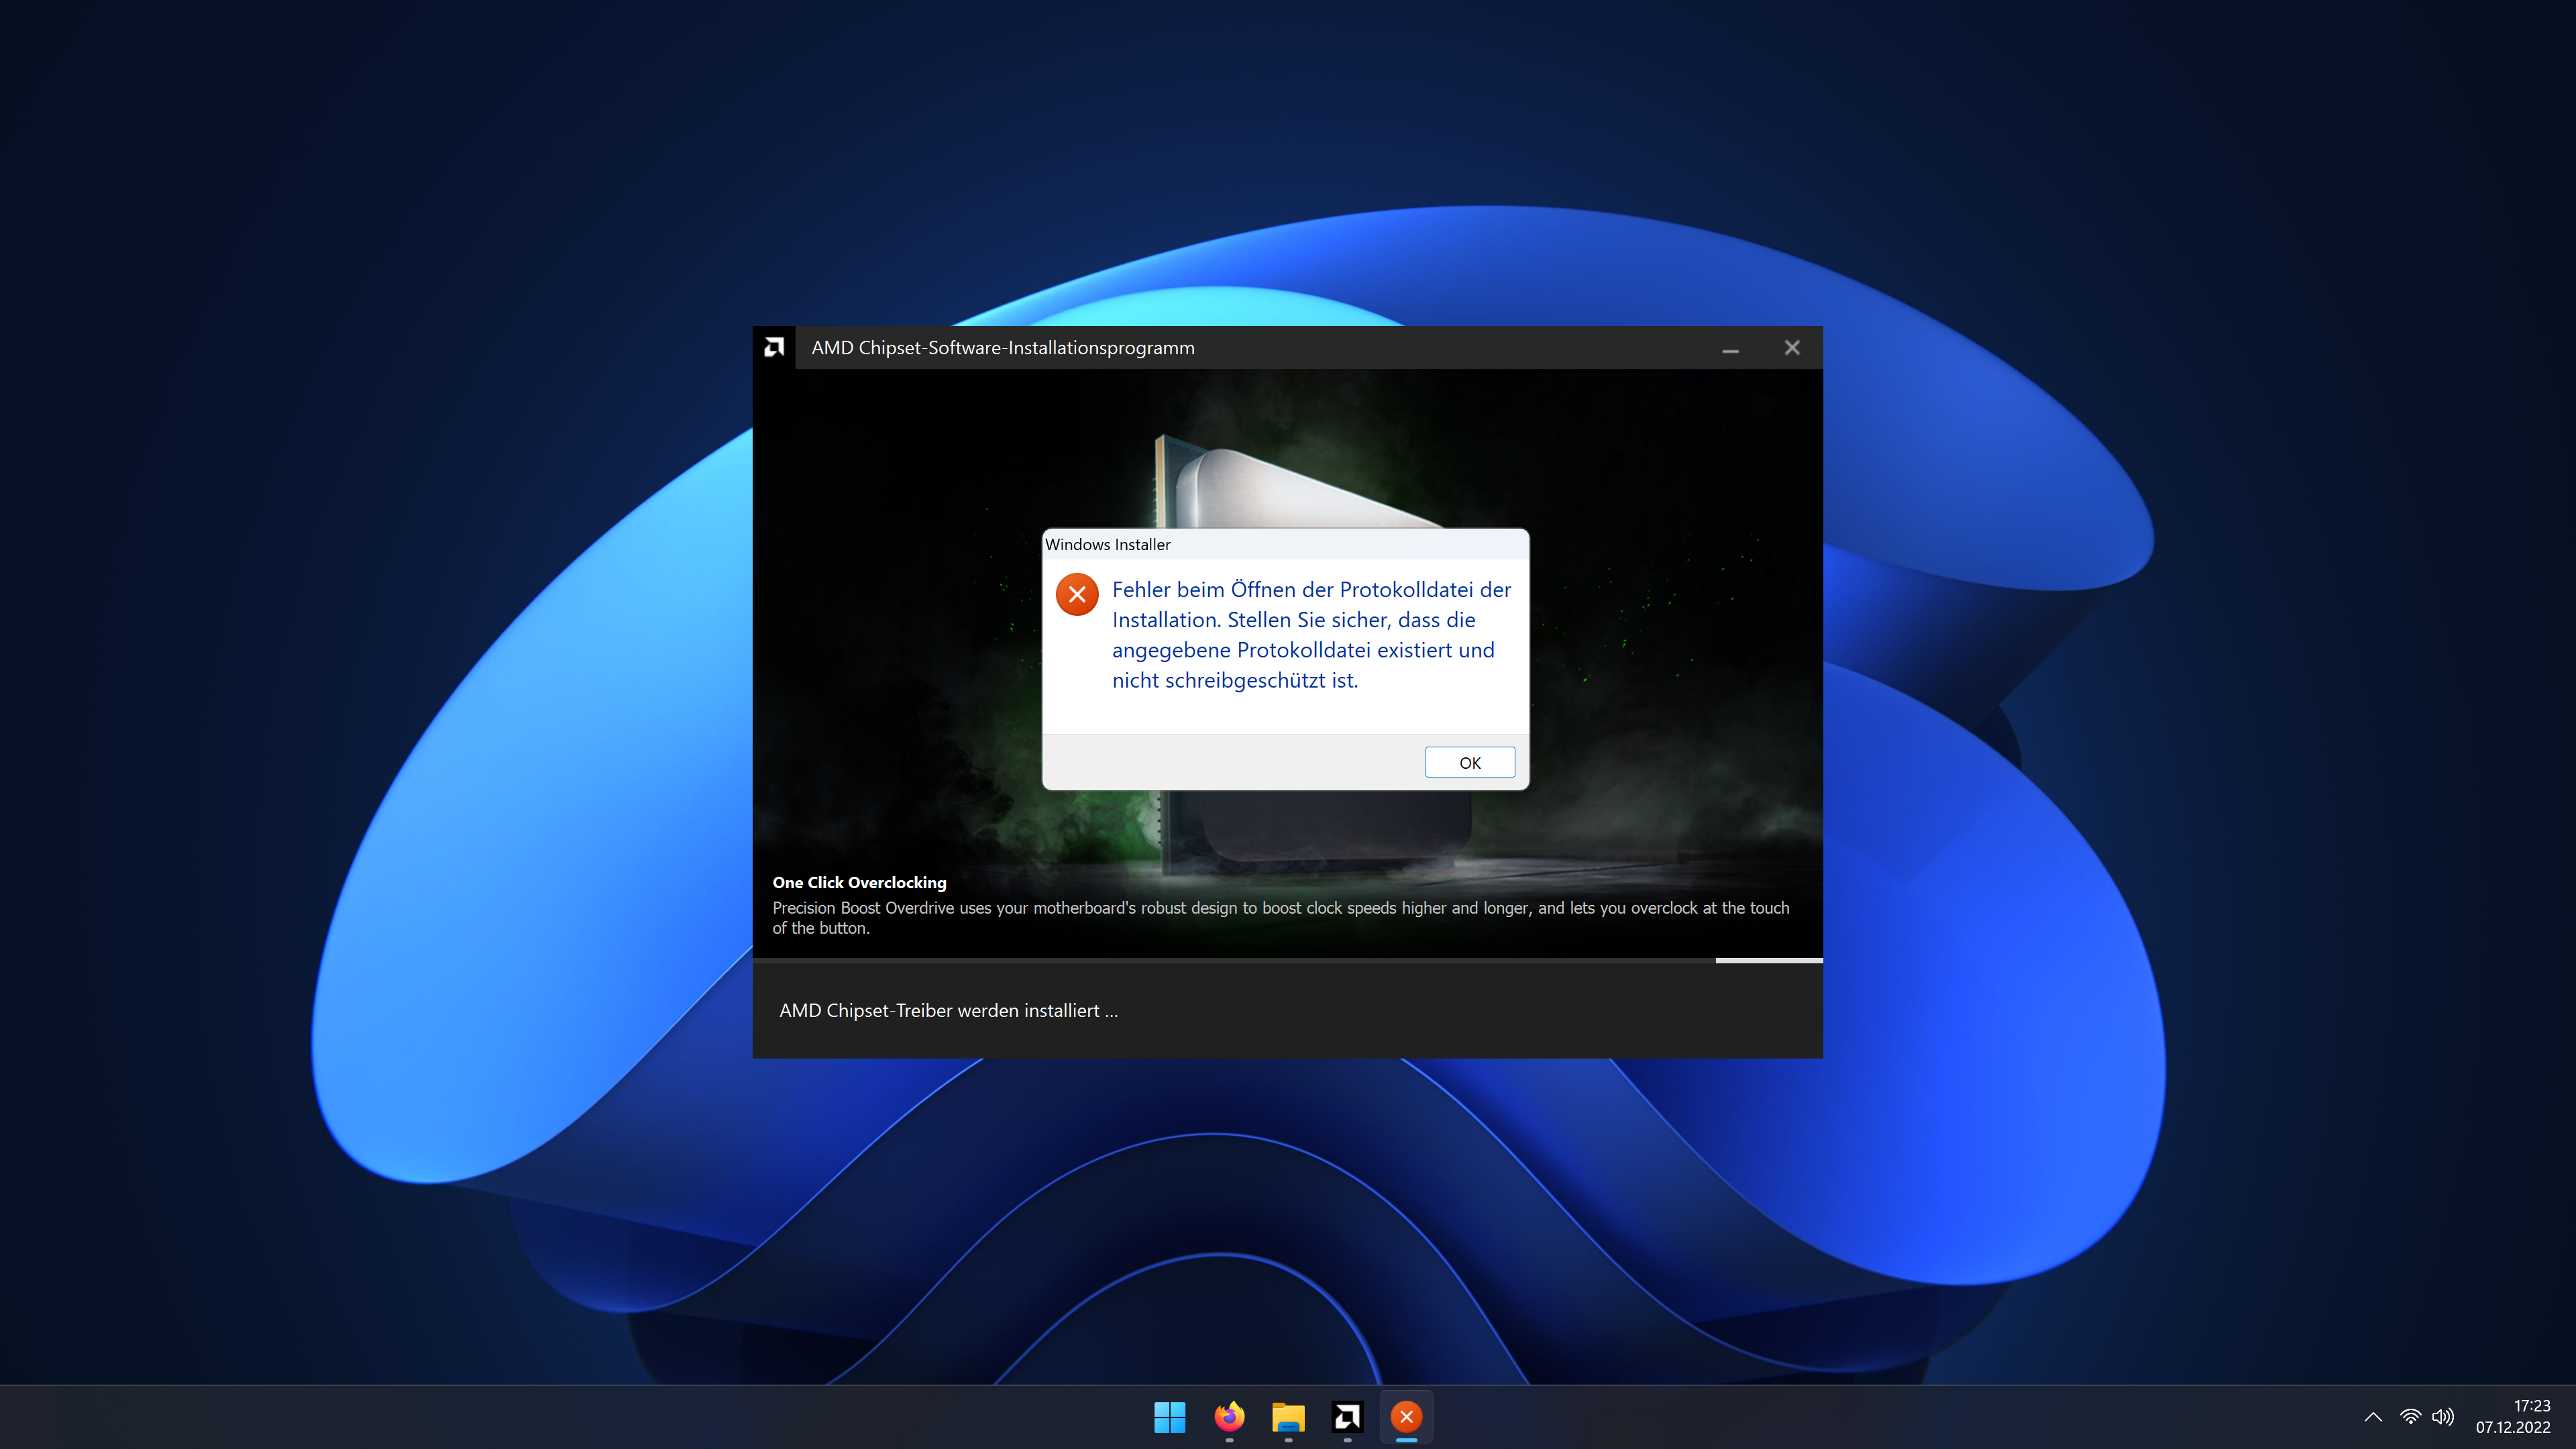Click the AMD Chipset-Treiber werden installiert status
The height and width of the screenshot is (1449, 2576).
948,1010
